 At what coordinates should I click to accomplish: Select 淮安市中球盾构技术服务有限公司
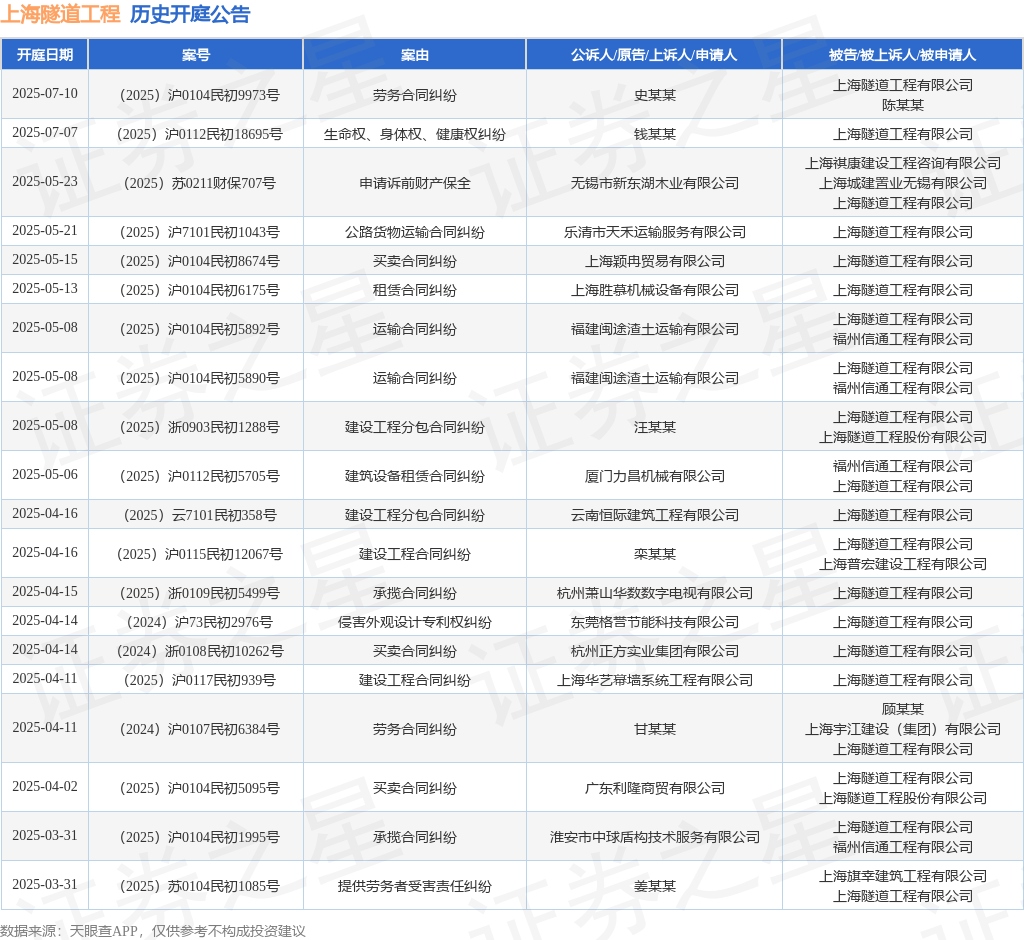click(654, 837)
